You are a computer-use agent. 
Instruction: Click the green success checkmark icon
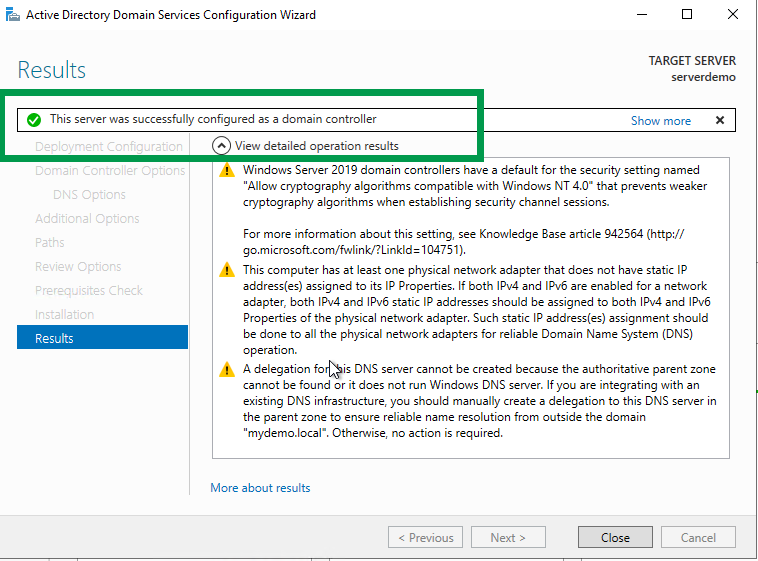pyautogui.click(x=34, y=119)
